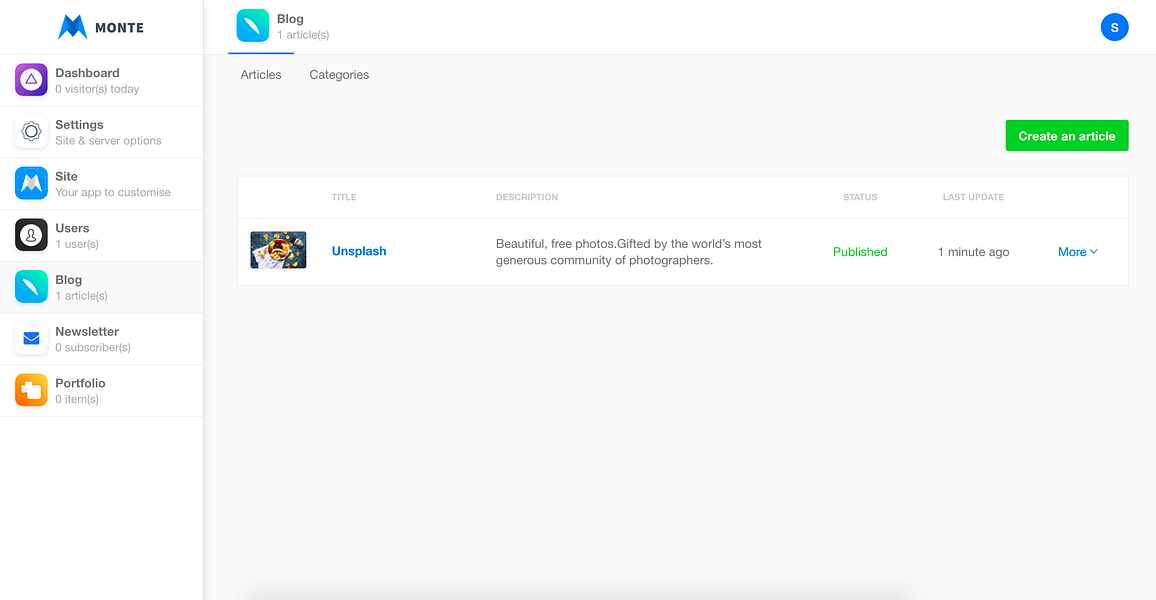Go to Portfolio menu label

click(80, 383)
